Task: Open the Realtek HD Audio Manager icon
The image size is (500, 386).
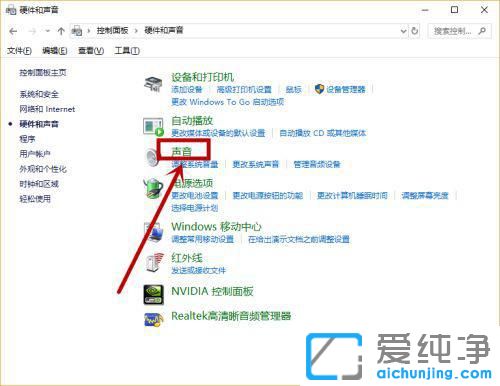Action: 153,319
